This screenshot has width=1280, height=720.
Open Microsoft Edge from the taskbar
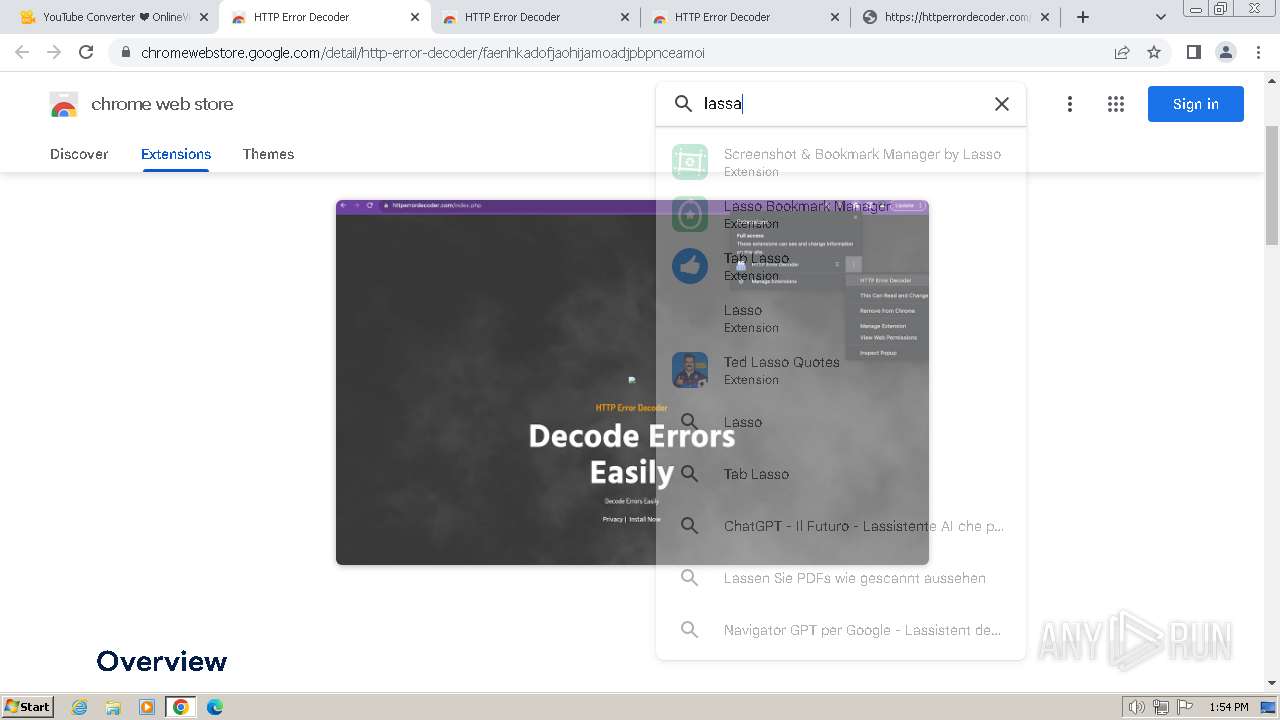click(x=214, y=707)
